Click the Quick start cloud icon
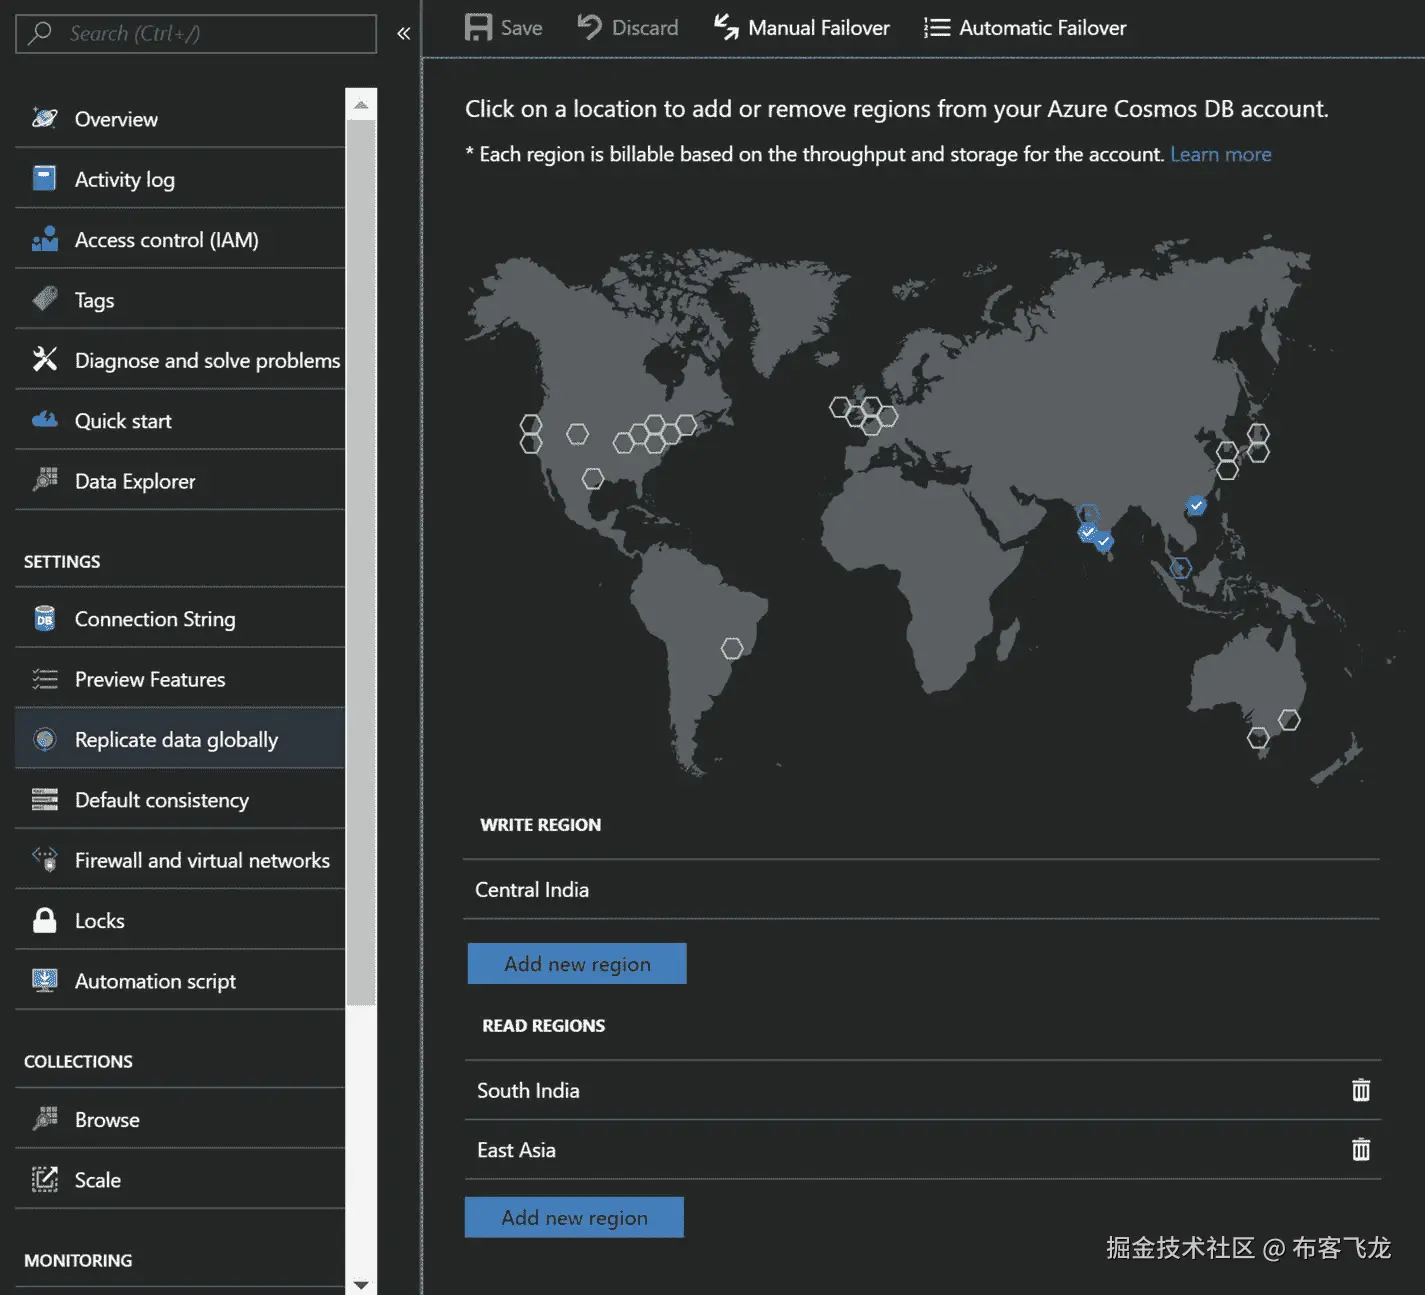 click(45, 420)
